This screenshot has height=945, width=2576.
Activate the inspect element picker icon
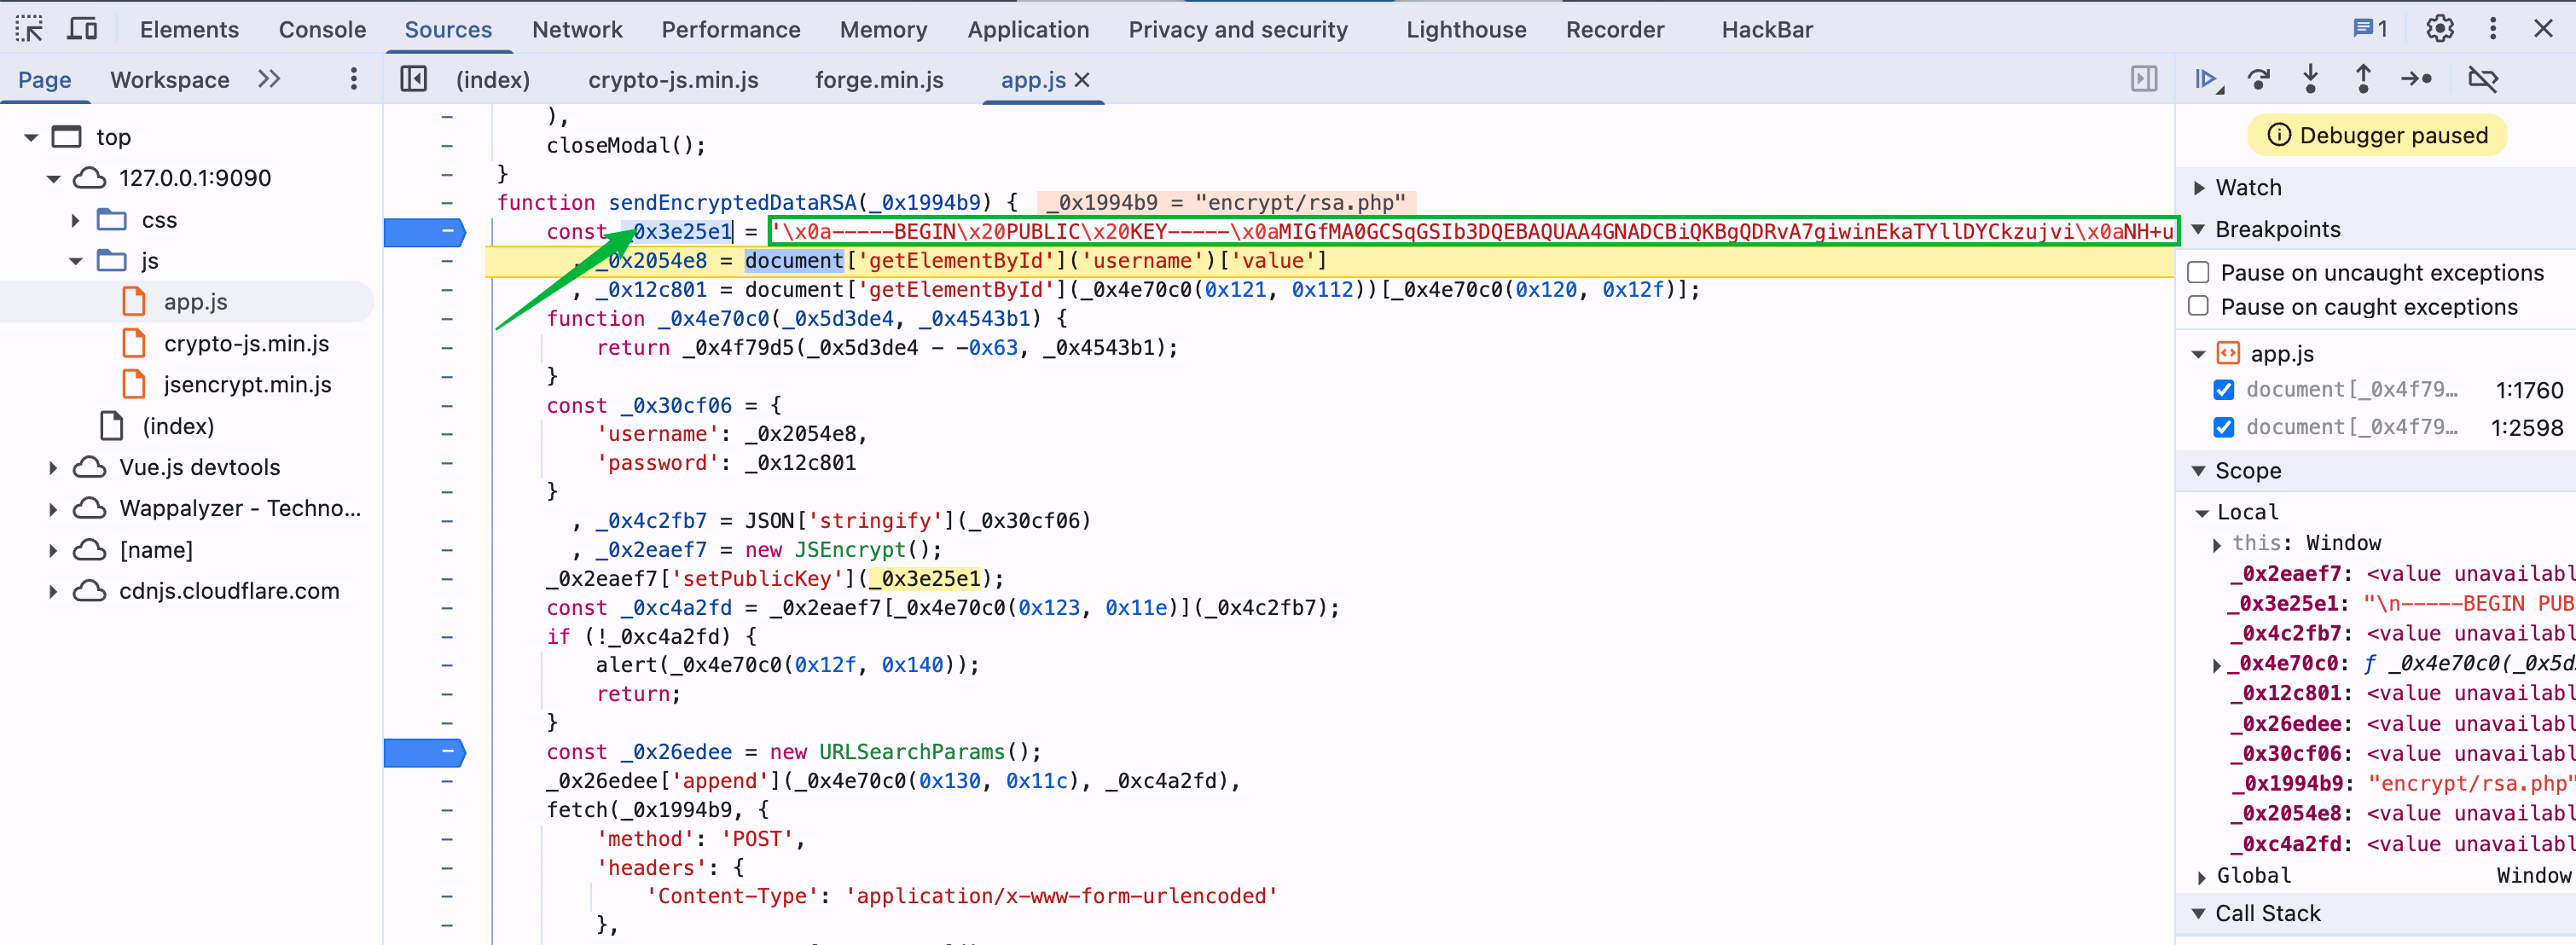[x=29, y=29]
